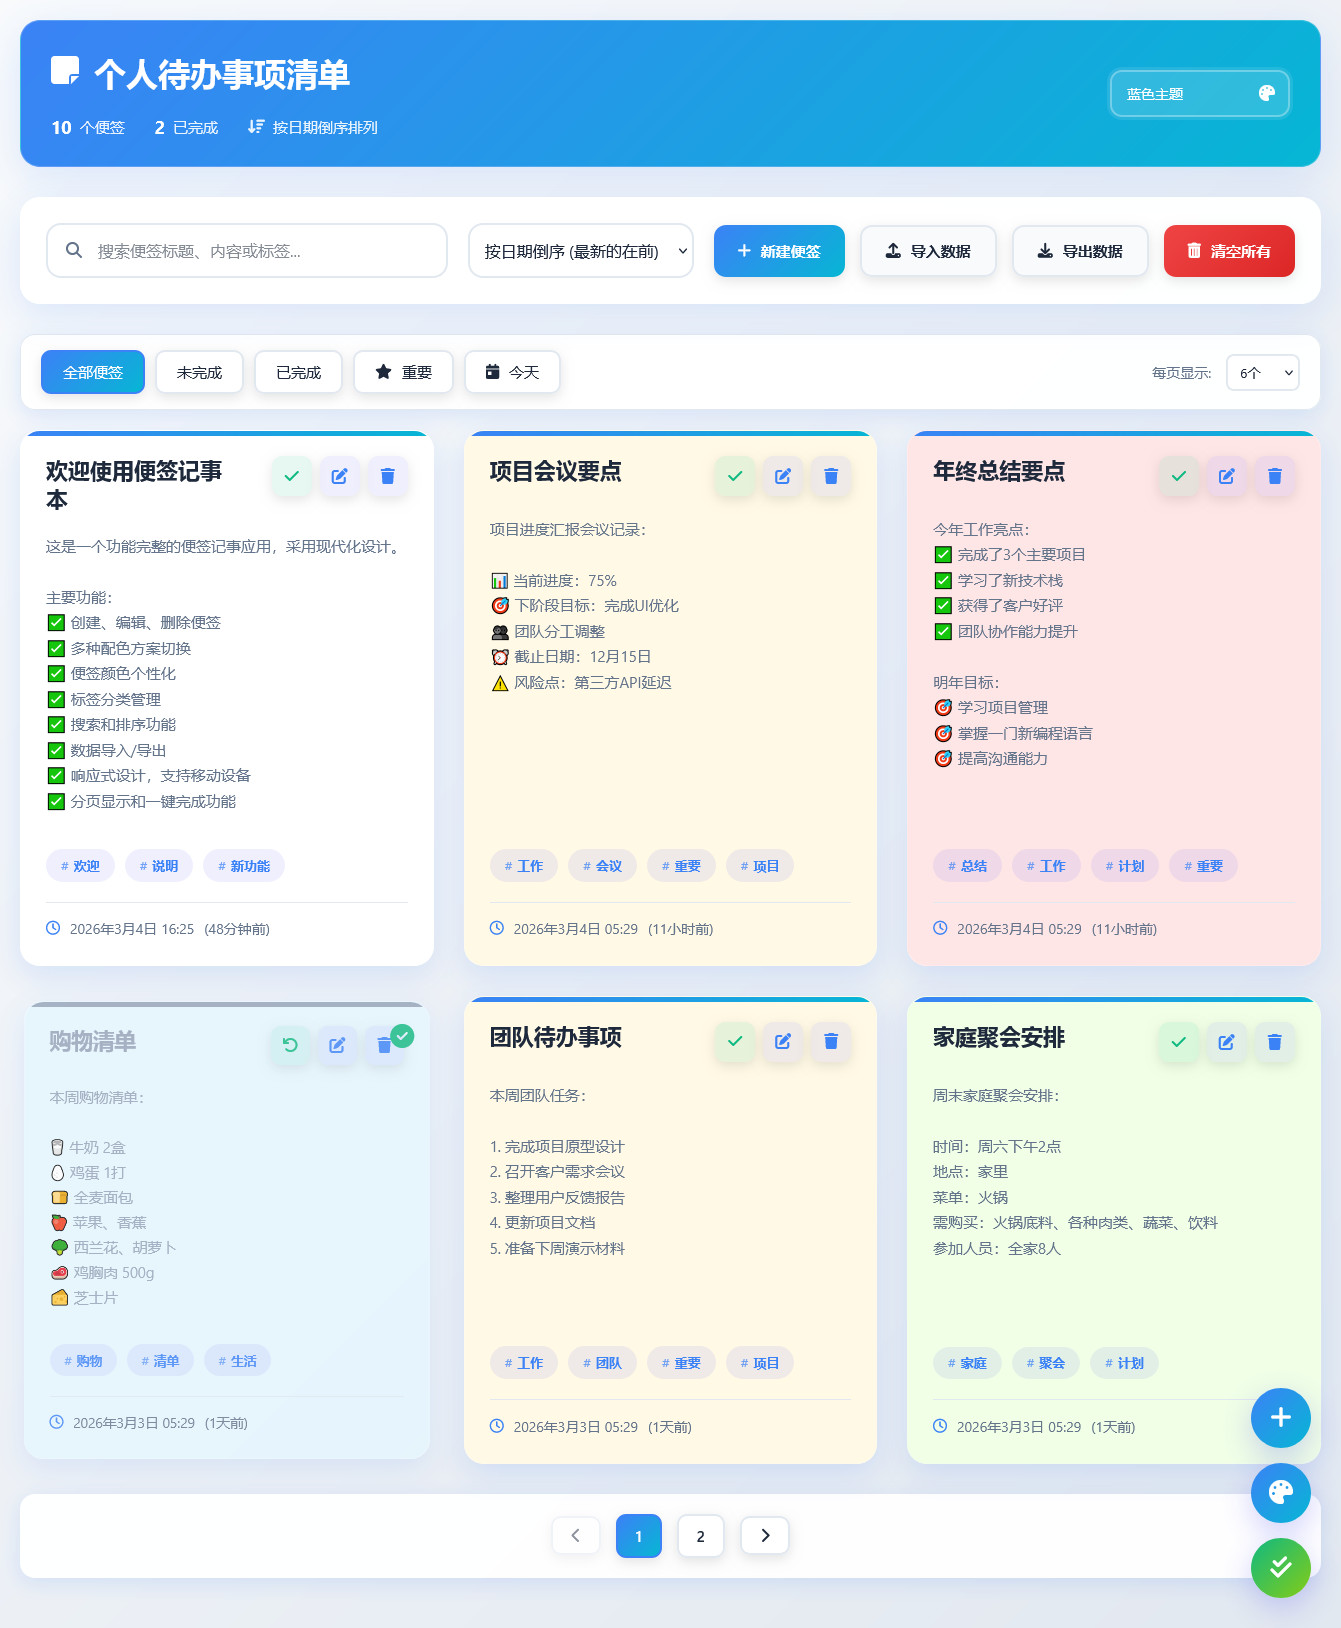Click edit icon on 家庭聚会安排 card

click(x=1226, y=1042)
